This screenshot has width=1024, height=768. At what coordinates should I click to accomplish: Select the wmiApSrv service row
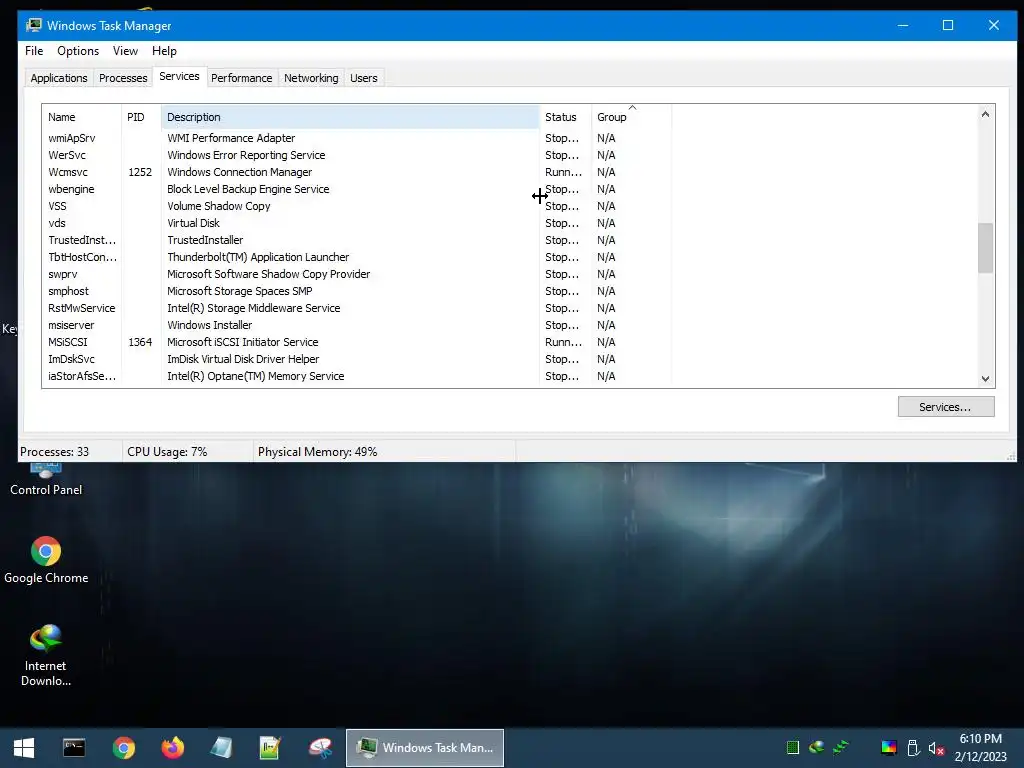point(357,138)
